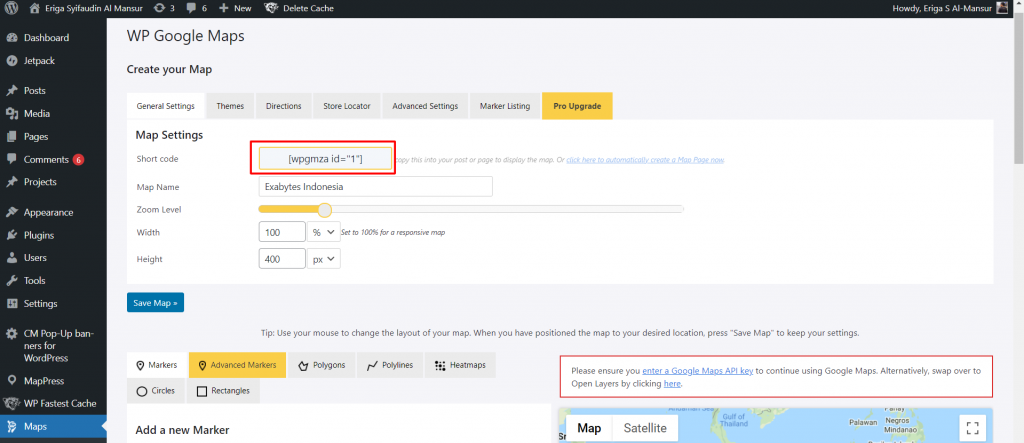Screen dimensions: 1024x443
Task: Select the Map view button
Action: pyautogui.click(x=589, y=429)
